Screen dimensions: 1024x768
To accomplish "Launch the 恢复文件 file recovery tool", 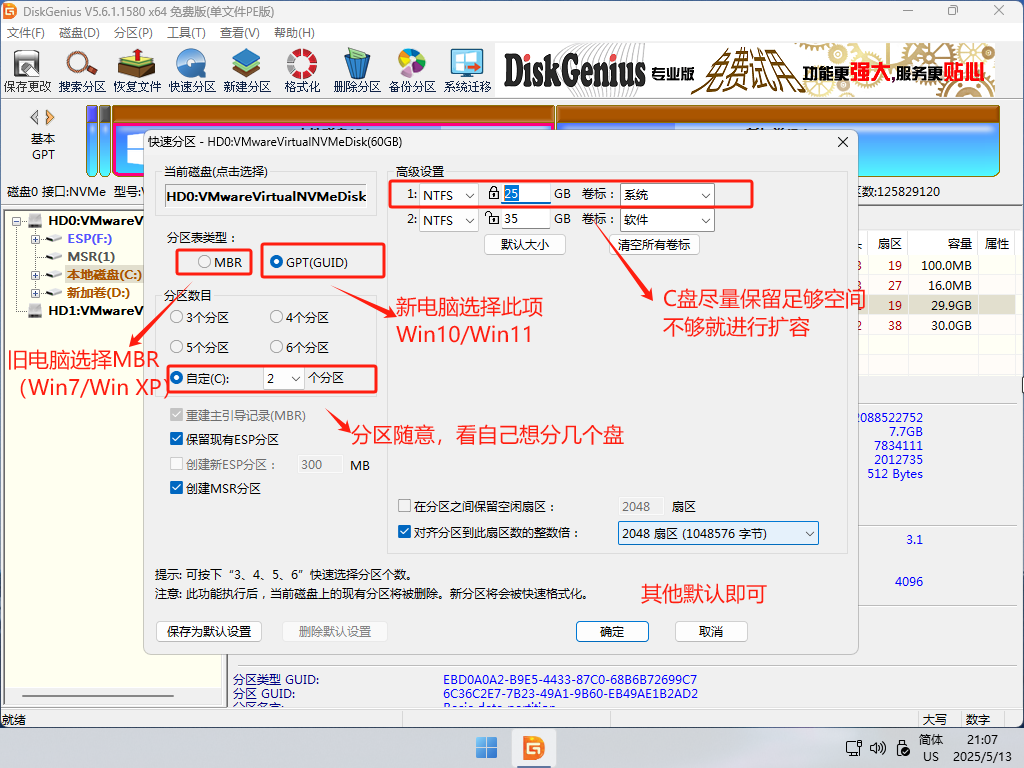I will 136,71.
